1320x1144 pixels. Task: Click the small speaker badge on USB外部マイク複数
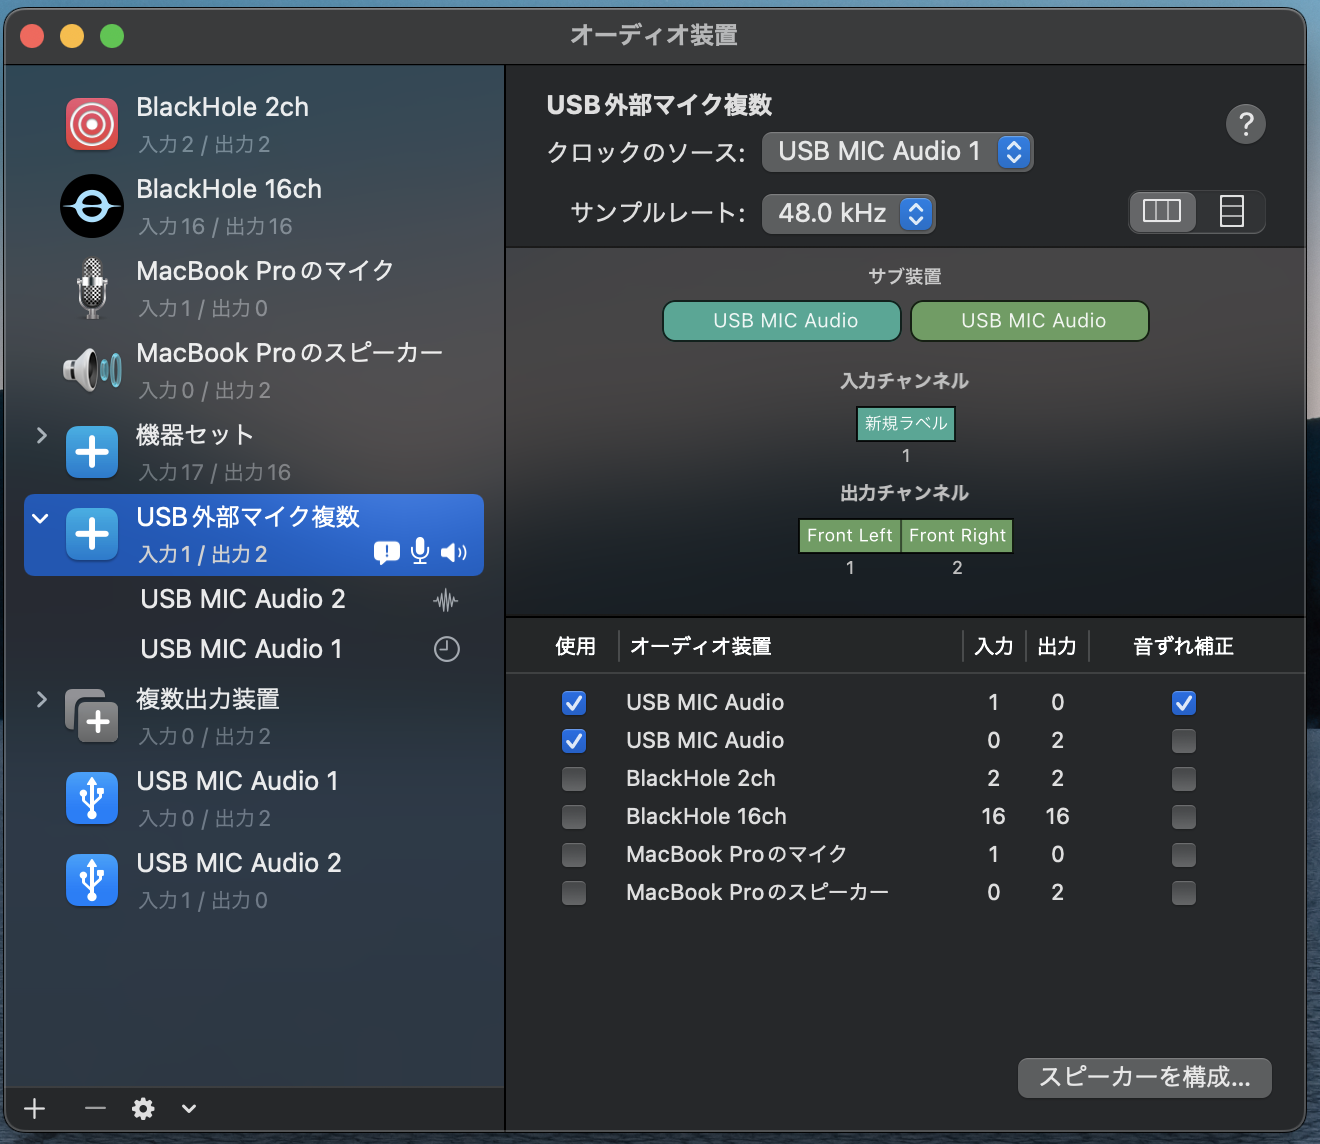[x=453, y=553]
